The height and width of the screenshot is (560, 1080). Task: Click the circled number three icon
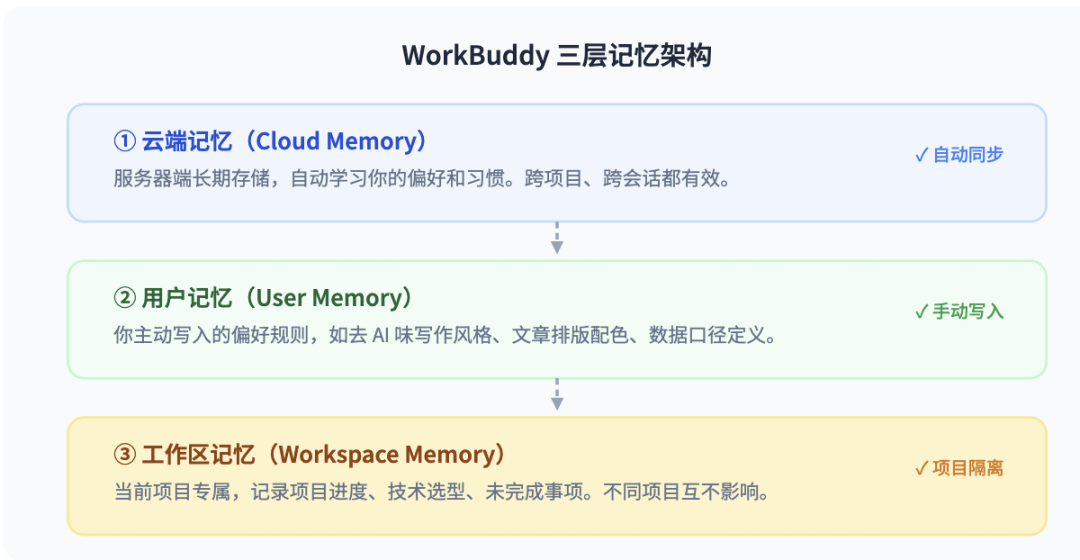coord(125,455)
